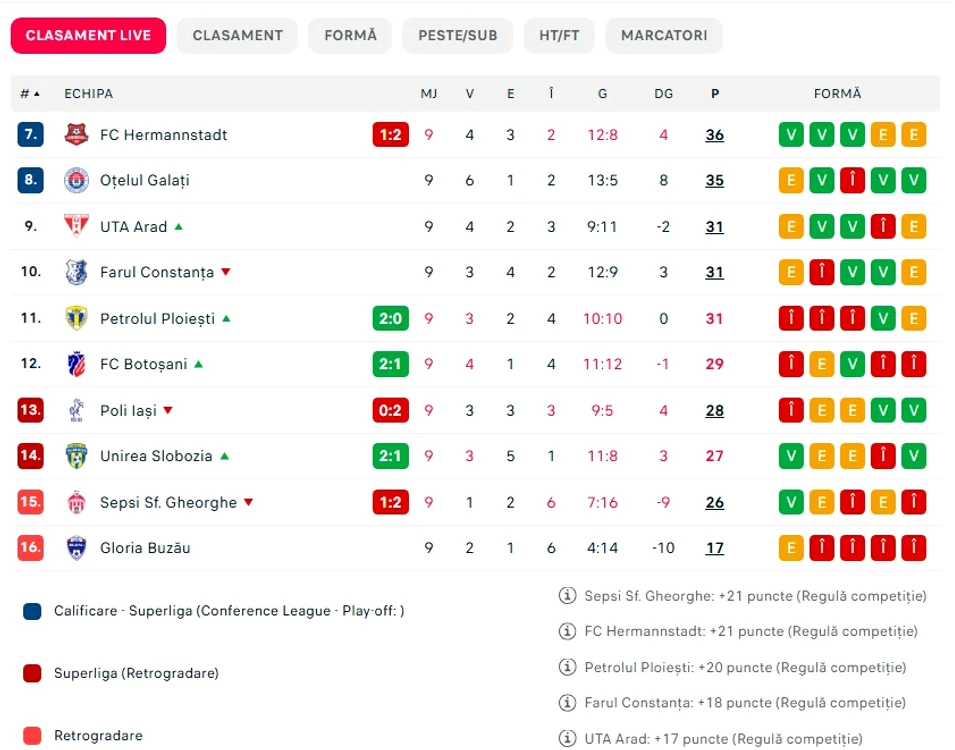Image resolution: width=955 pixels, height=750 pixels.
Task: Click position badge 7. for Hermannstadt
Action: pos(30,134)
